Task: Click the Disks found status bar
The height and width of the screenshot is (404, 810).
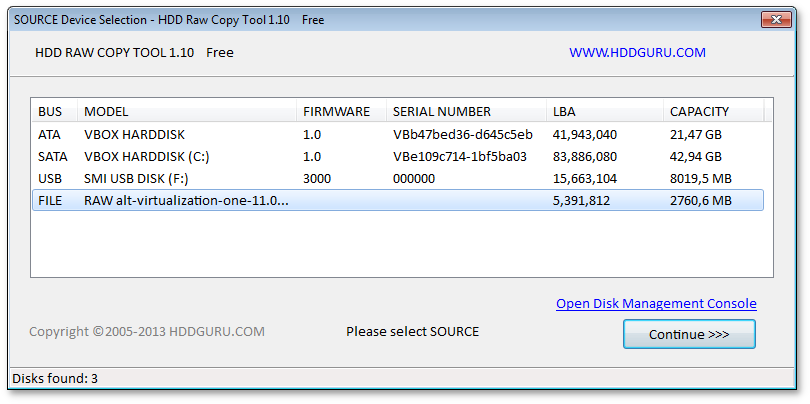Action: click(x=54, y=378)
